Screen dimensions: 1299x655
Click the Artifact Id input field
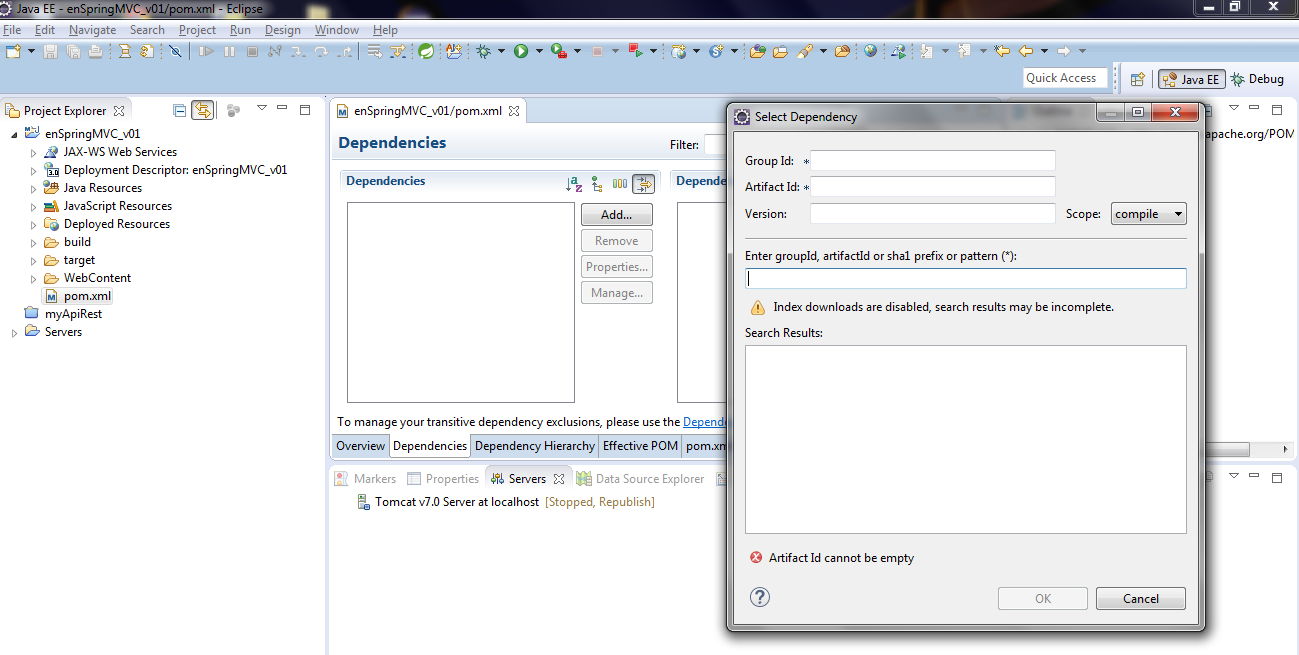(x=933, y=187)
